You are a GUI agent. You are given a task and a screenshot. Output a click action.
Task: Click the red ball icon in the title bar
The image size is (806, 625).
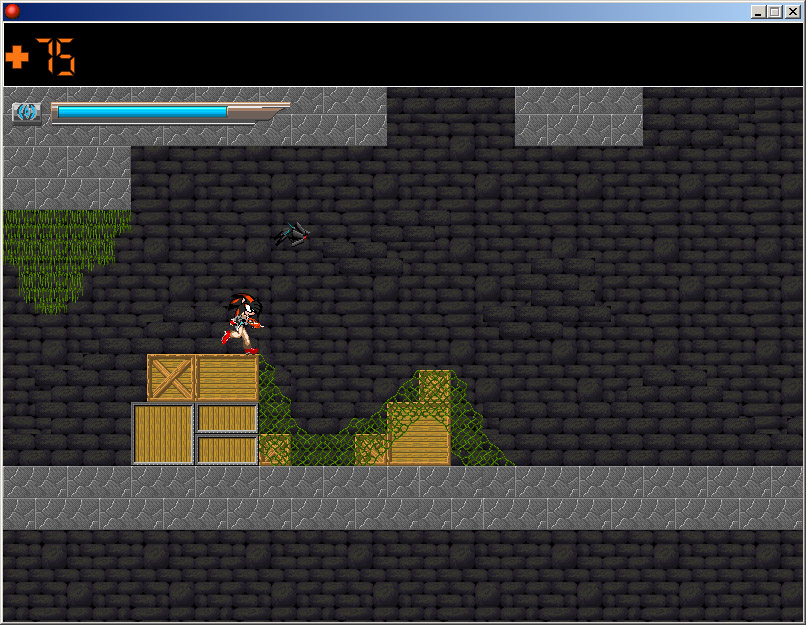pos(12,11)
